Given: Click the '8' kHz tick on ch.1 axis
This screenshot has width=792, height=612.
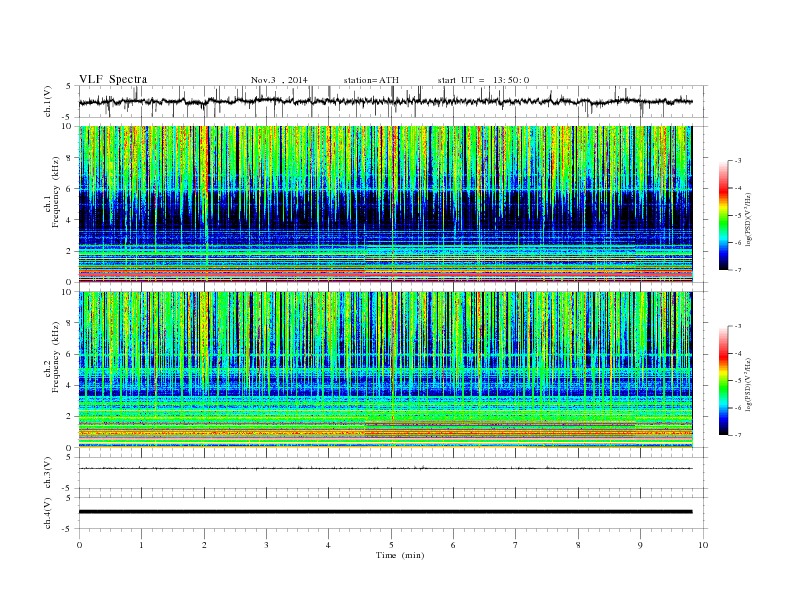Looking at the screenshot, I should [x=69, y=158].
